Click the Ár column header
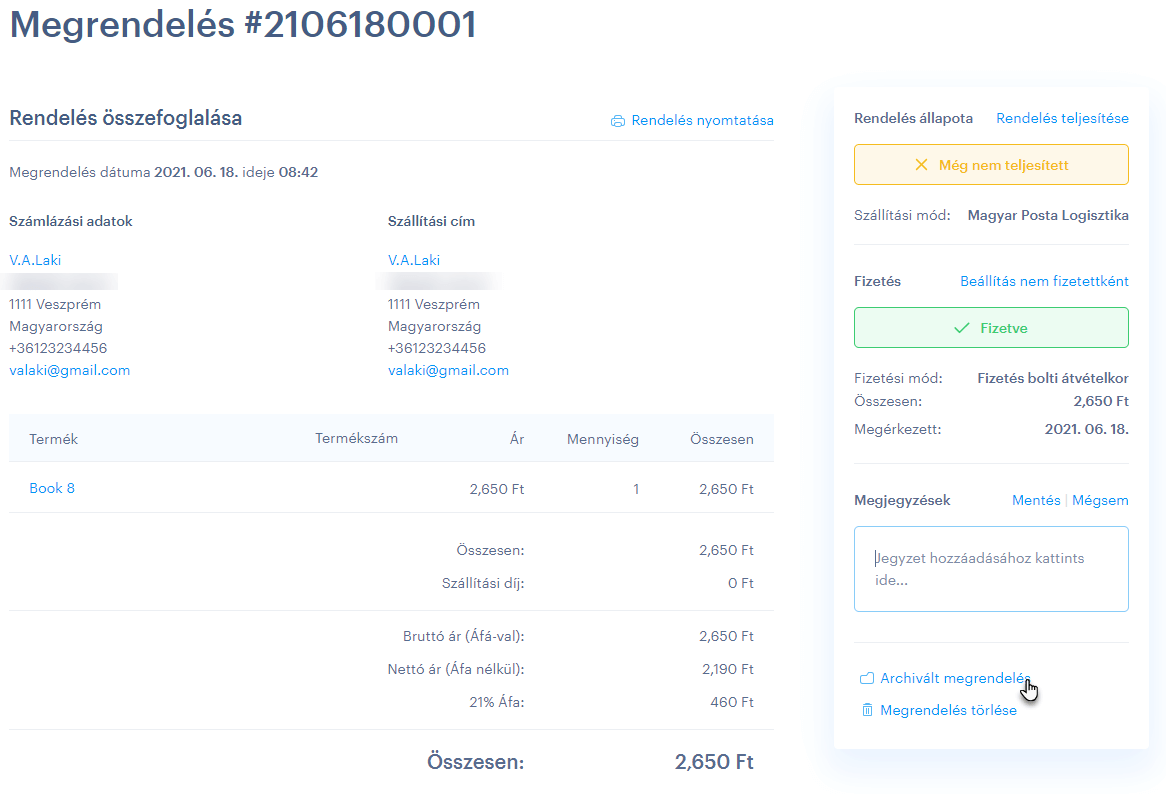Image resolution: width=1166 pixels, height=794 pixels. coord(517,439)
